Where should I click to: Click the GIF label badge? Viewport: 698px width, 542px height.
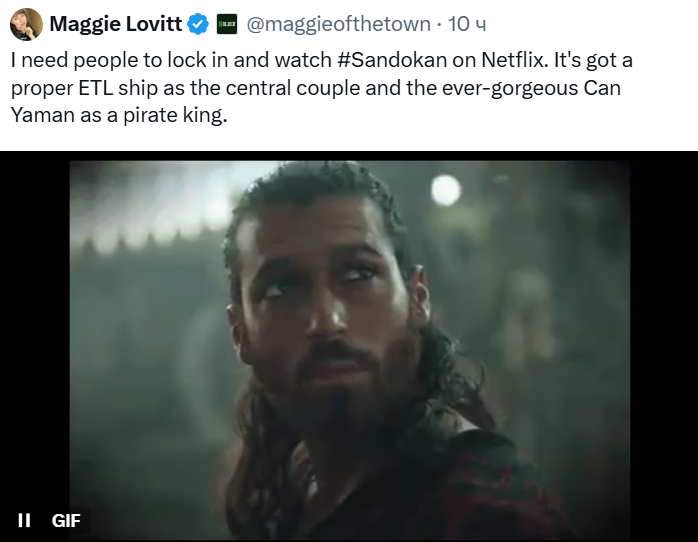66,520
